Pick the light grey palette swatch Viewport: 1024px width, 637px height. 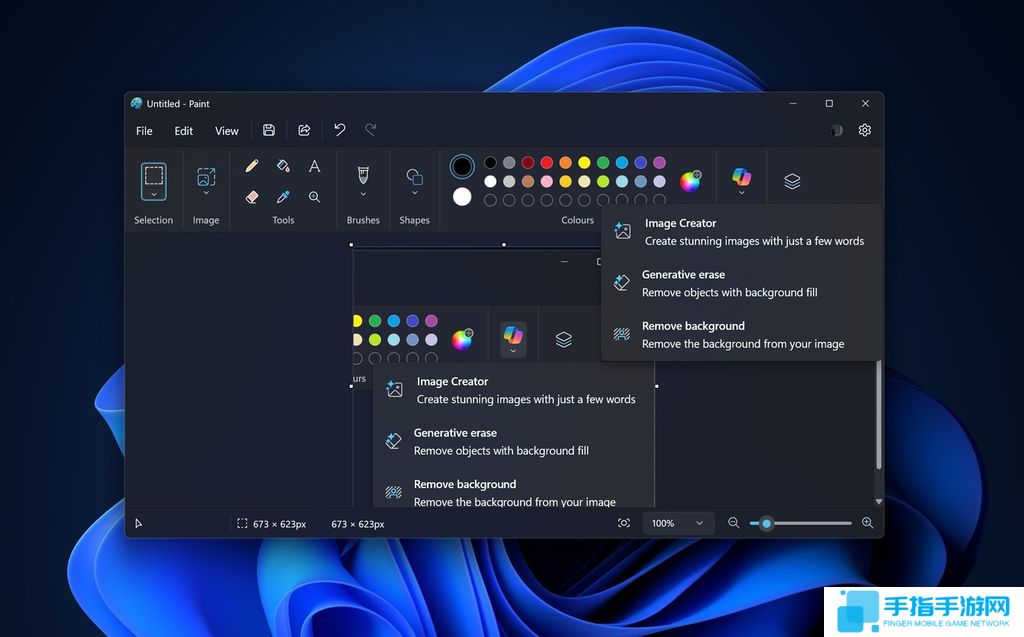point(509,181)
